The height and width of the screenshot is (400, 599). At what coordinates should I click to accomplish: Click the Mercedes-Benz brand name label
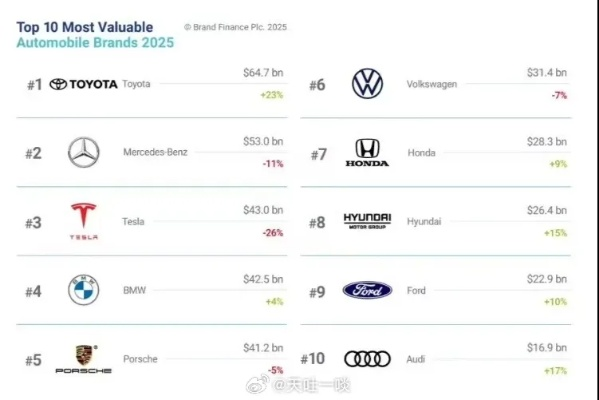pos(155,152)
